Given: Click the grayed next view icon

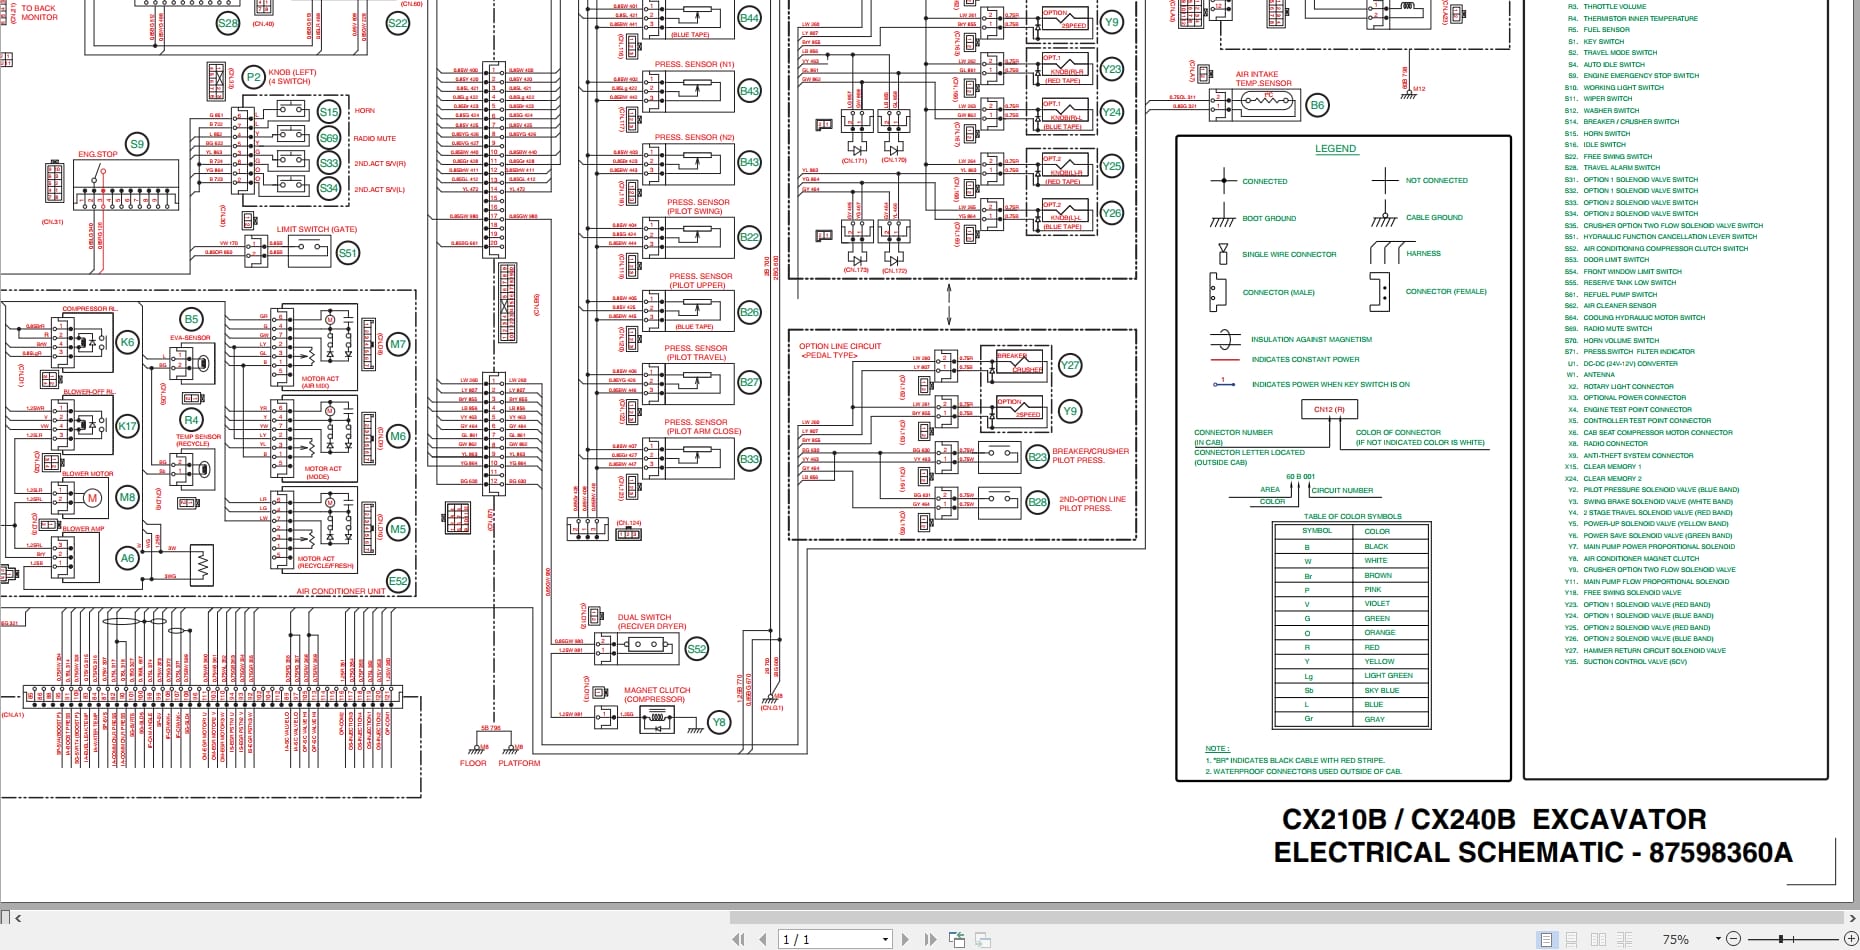Looking at the screenshot, I should (984, 939).
